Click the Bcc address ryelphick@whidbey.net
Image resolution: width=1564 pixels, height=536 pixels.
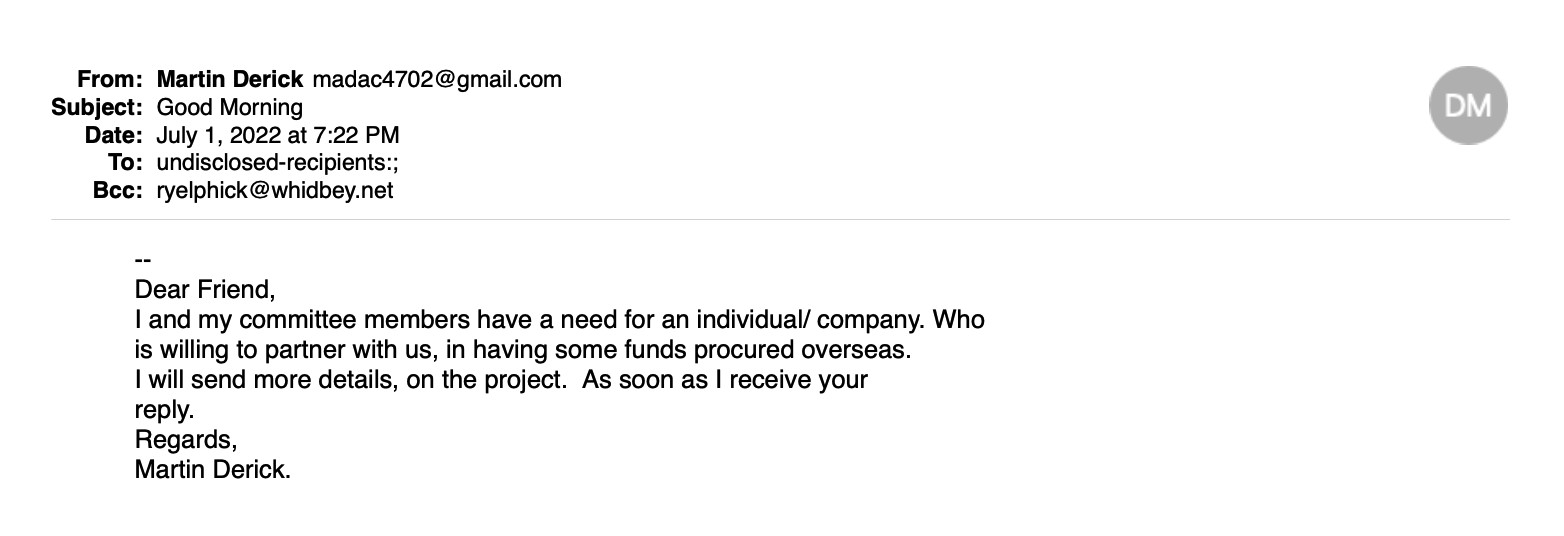point(275,190)
